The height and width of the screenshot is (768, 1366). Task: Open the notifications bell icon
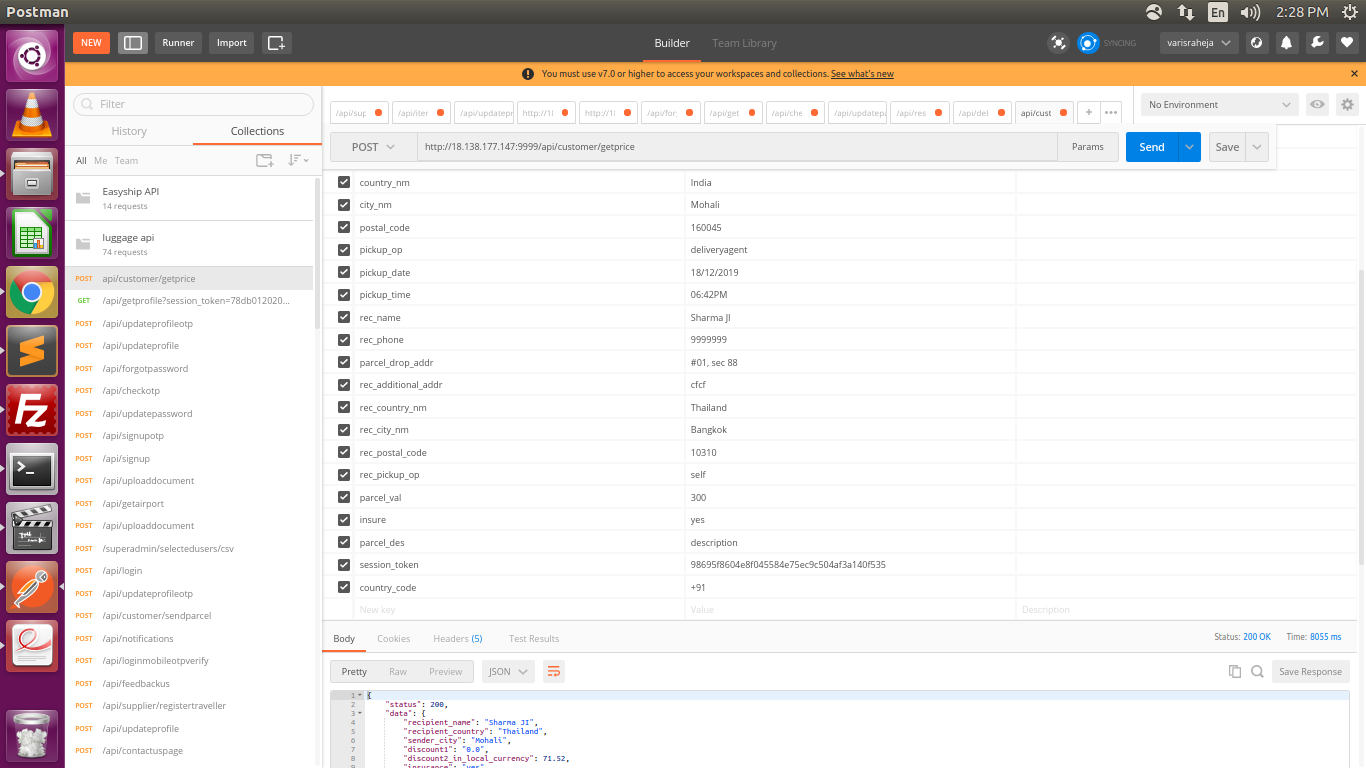[1286, 43]
